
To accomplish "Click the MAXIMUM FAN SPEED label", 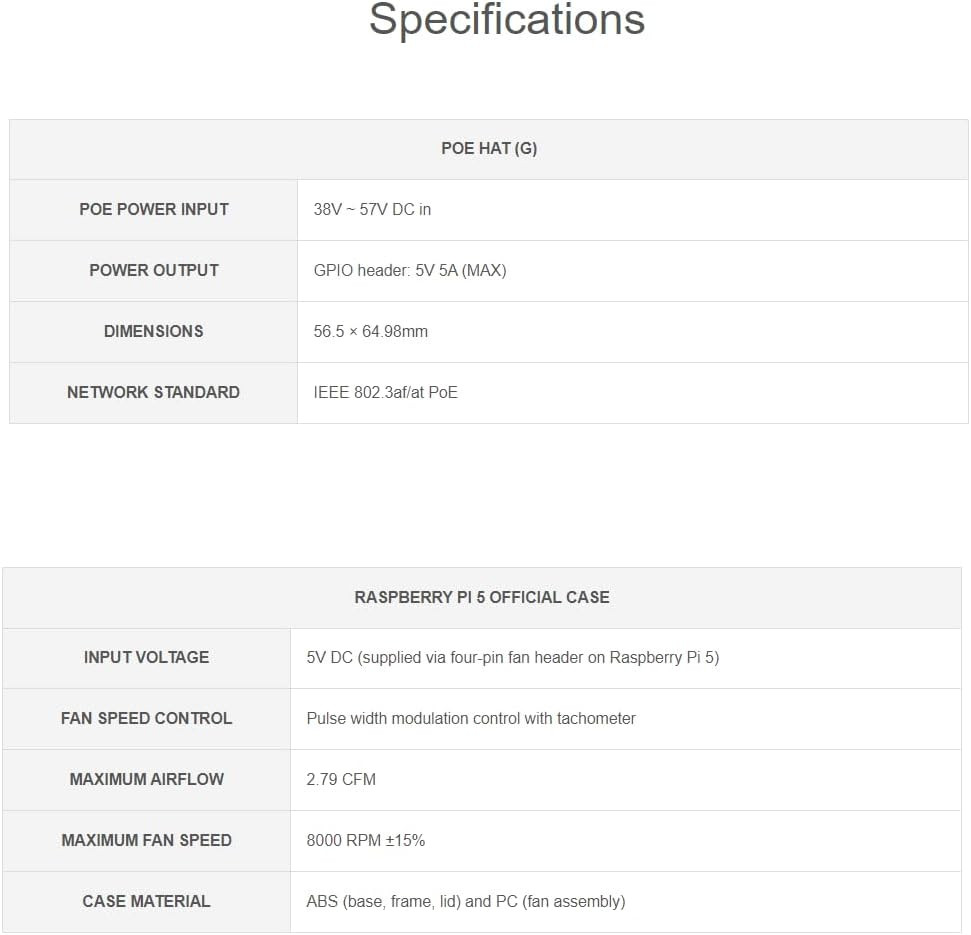I will coord(146,840).
